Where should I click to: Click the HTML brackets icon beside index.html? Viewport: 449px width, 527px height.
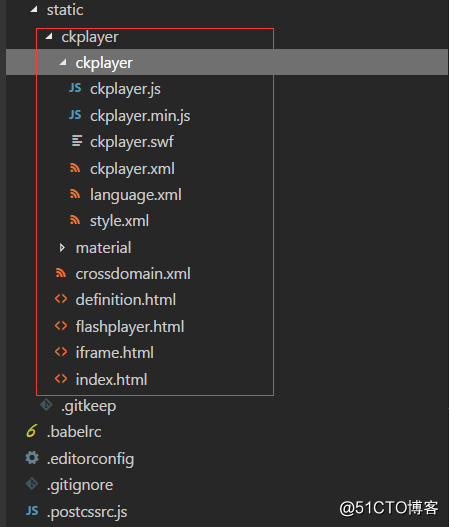click(x=61, y=378)
